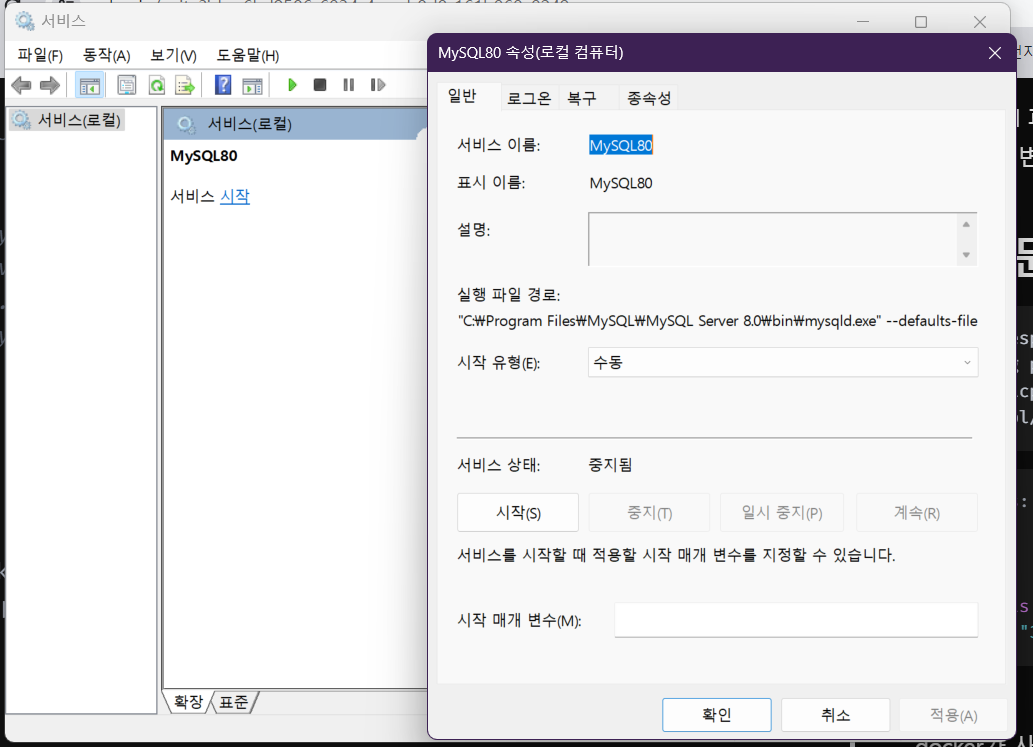Viewport: 1033px width, 747px height.
Task: Open the Properties toolbar icon
Action: (x=126, y=85)
